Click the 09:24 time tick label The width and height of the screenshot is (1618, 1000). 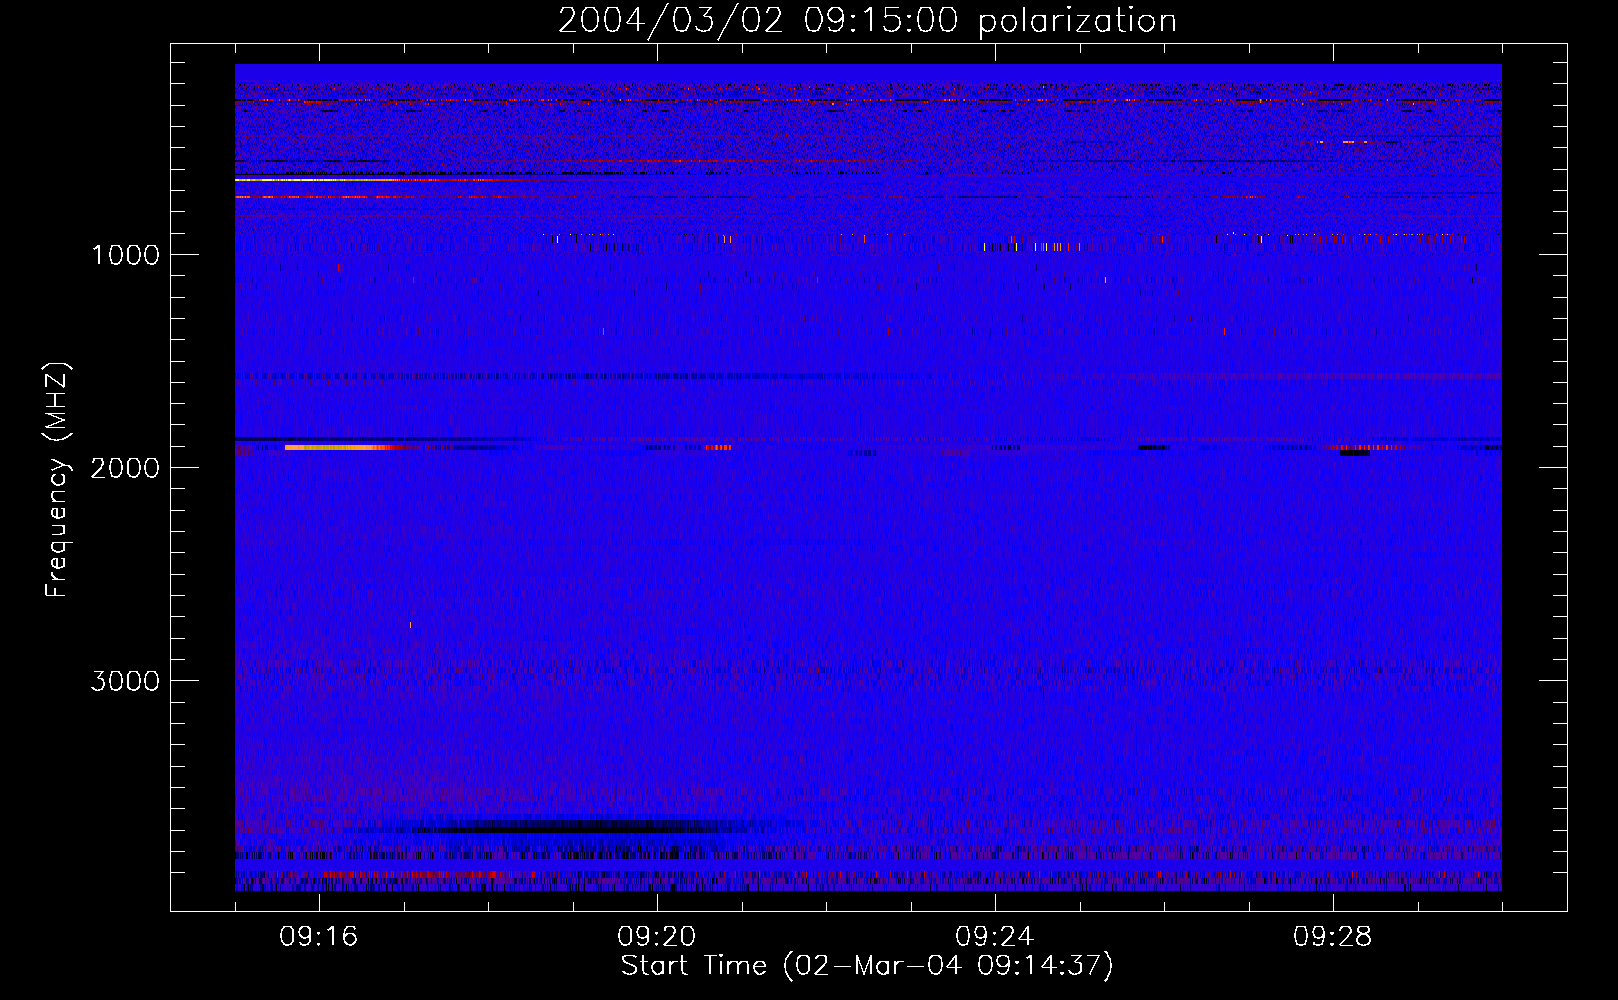coord(995,937)
